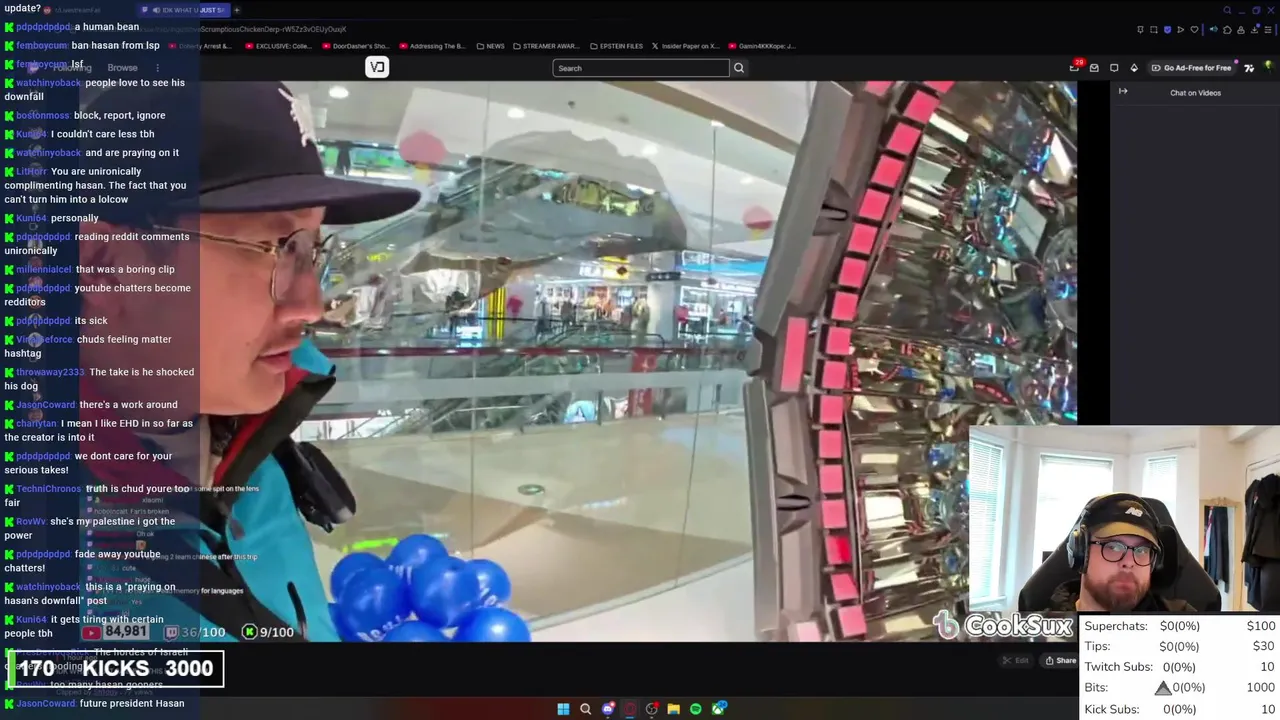Open the Twitch nav more-options dots

click(157, 68)
